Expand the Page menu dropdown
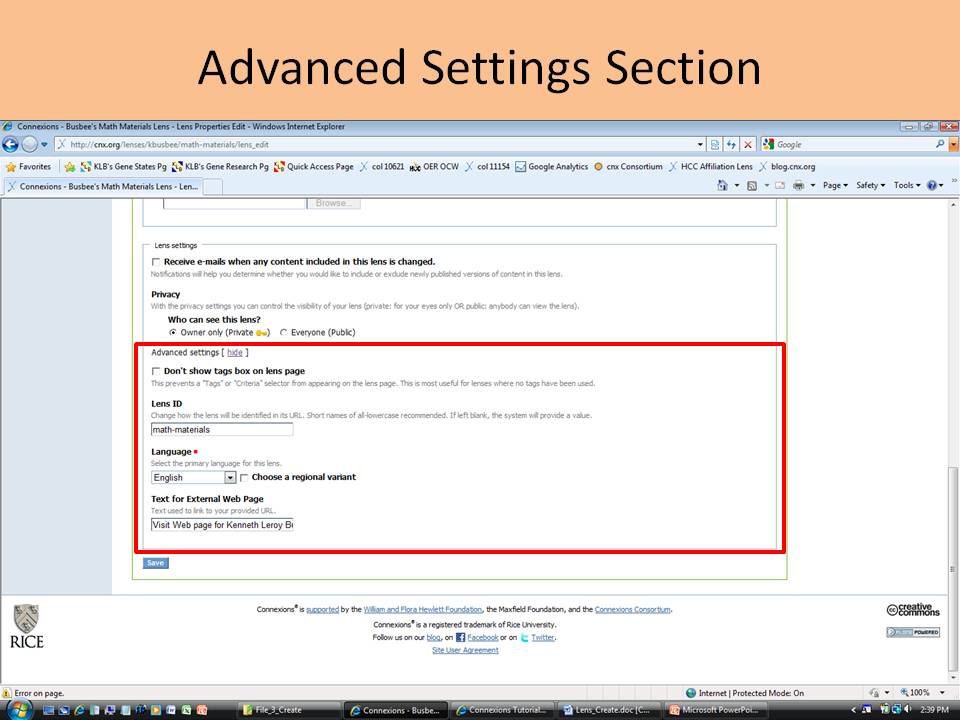The width and height of the screenshot is (960, 720). 834,185
